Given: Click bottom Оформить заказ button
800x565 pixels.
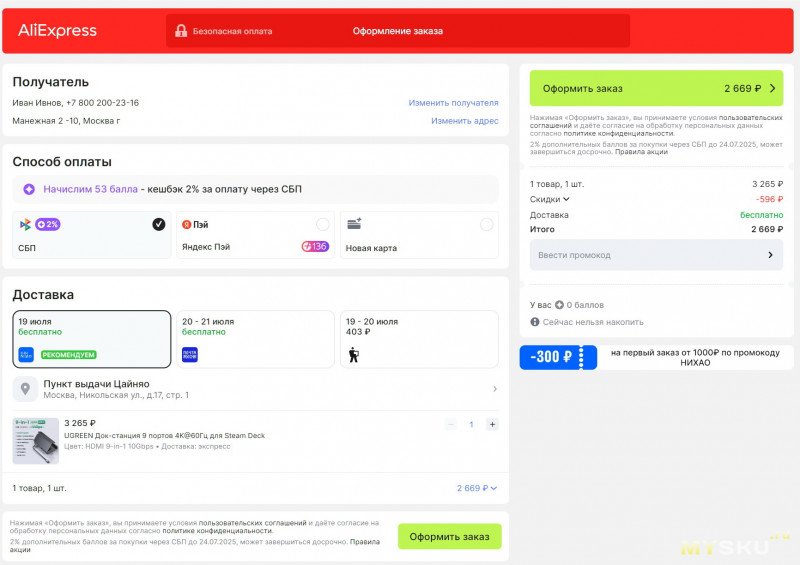Looking at the screenshot, I should click(x=449, y=536).
